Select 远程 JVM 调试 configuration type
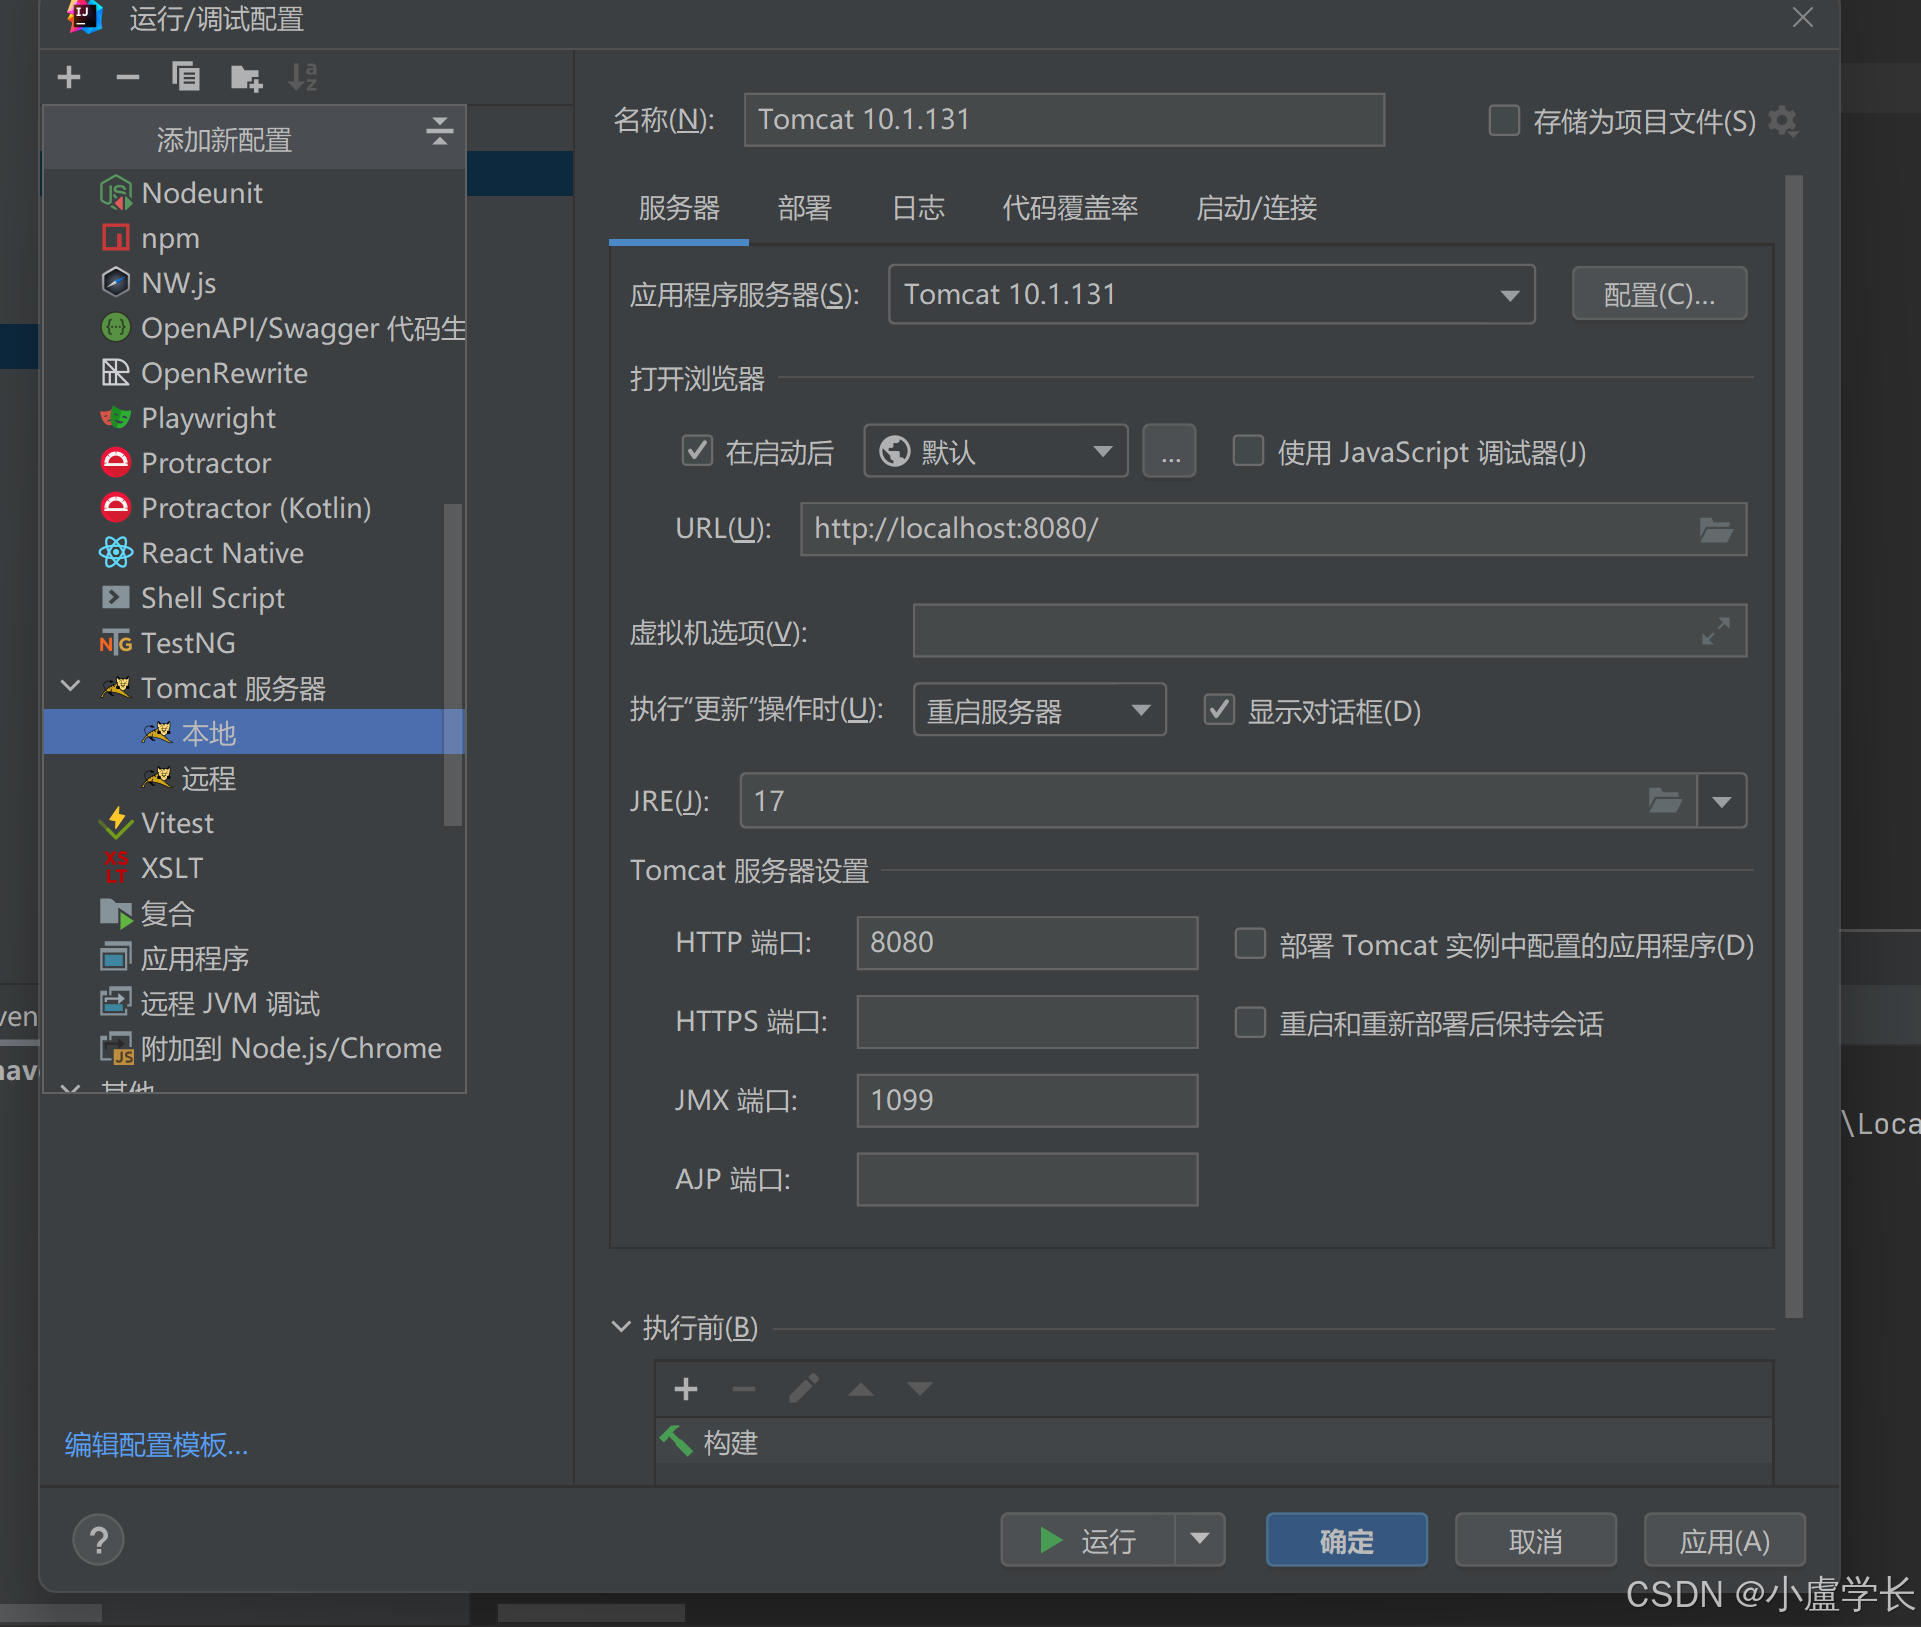This screenshot has width=1921, height=1627. (x=255, y=1002)
